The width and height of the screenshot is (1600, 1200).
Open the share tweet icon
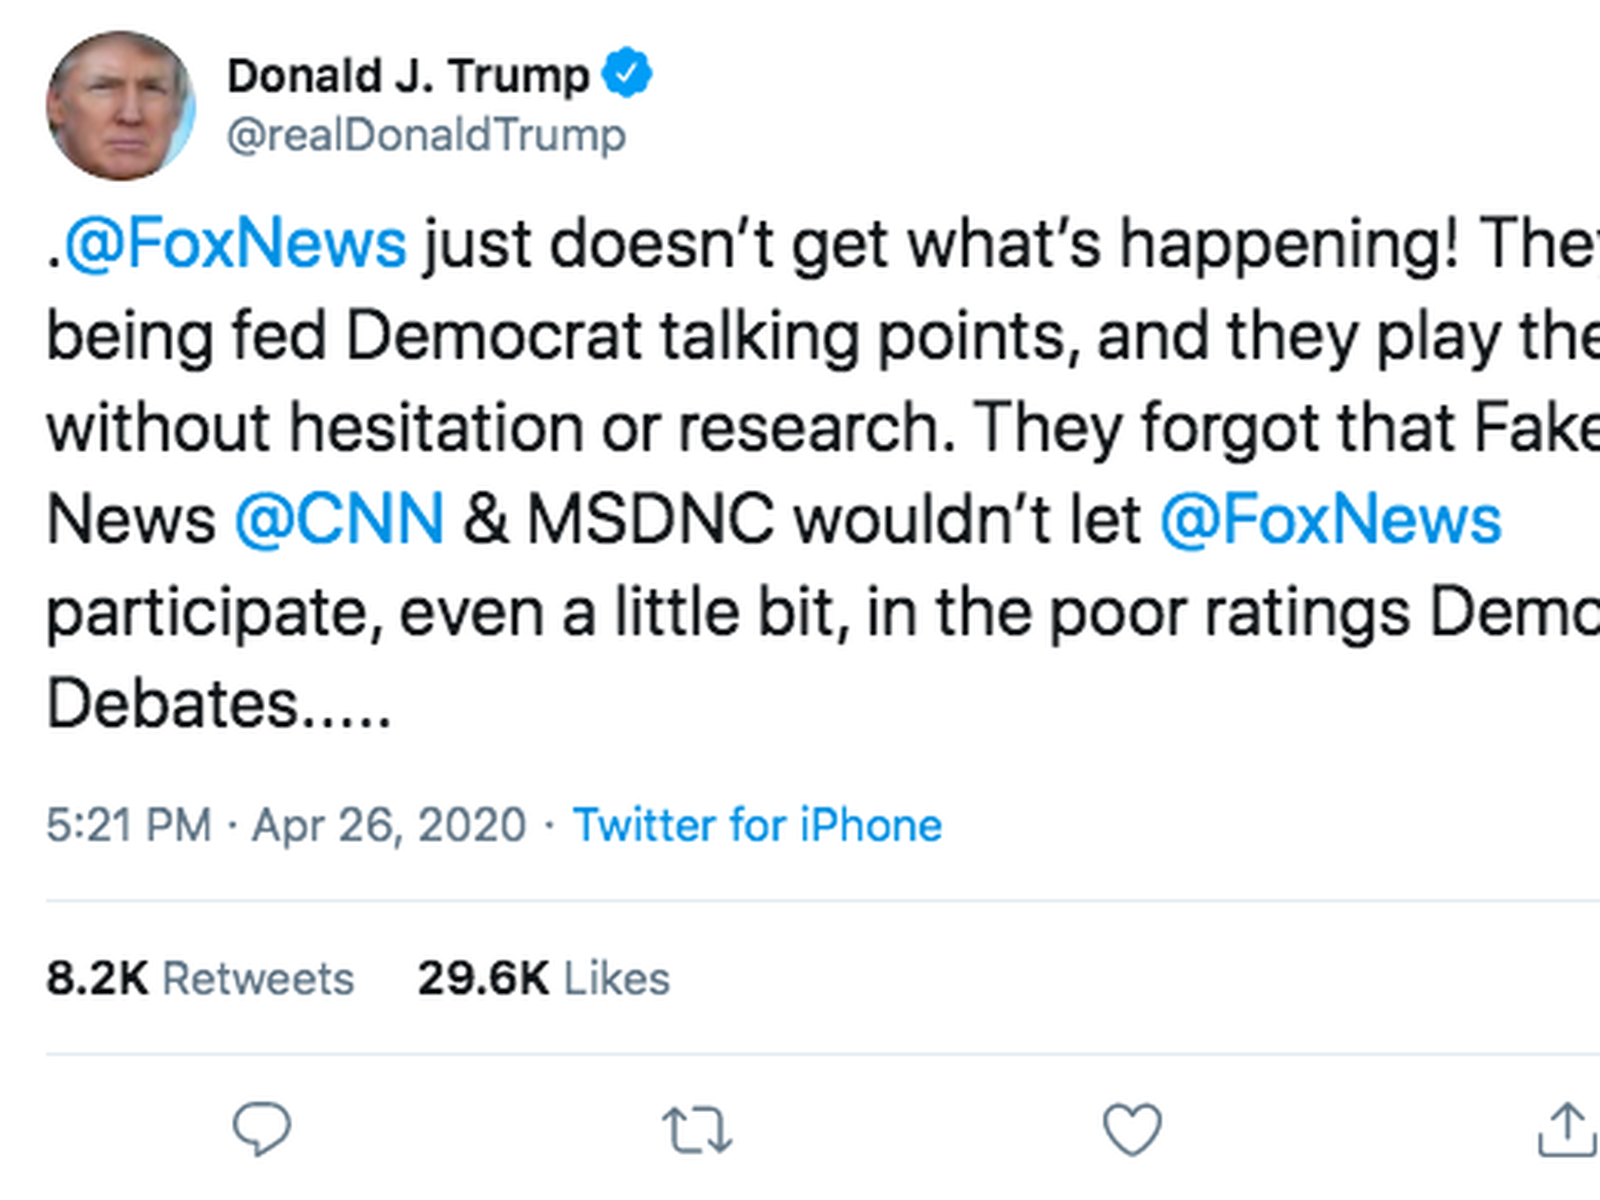1566,1130
